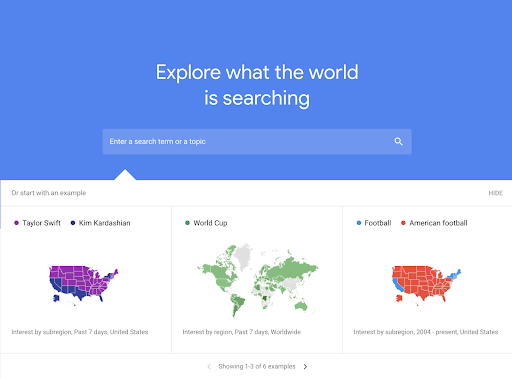The image size is (512, 379).
Task: Open the Taylor Swift term label
Action: pos(42,223)
